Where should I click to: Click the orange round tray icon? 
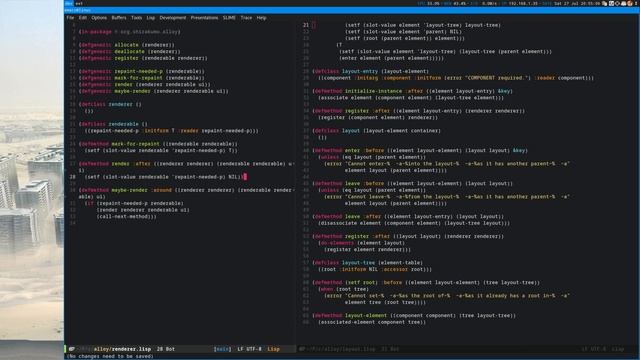(629, 3)
